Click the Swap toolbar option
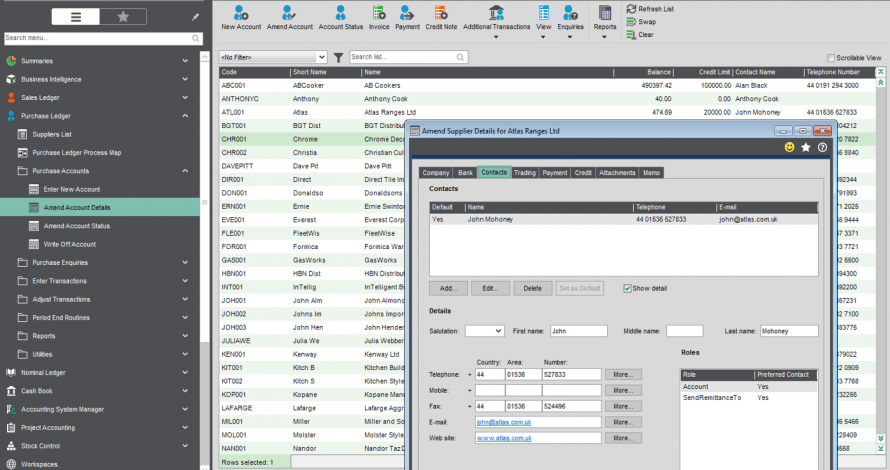The width and height of the screenshot is (890, 470). click(641, 22)
